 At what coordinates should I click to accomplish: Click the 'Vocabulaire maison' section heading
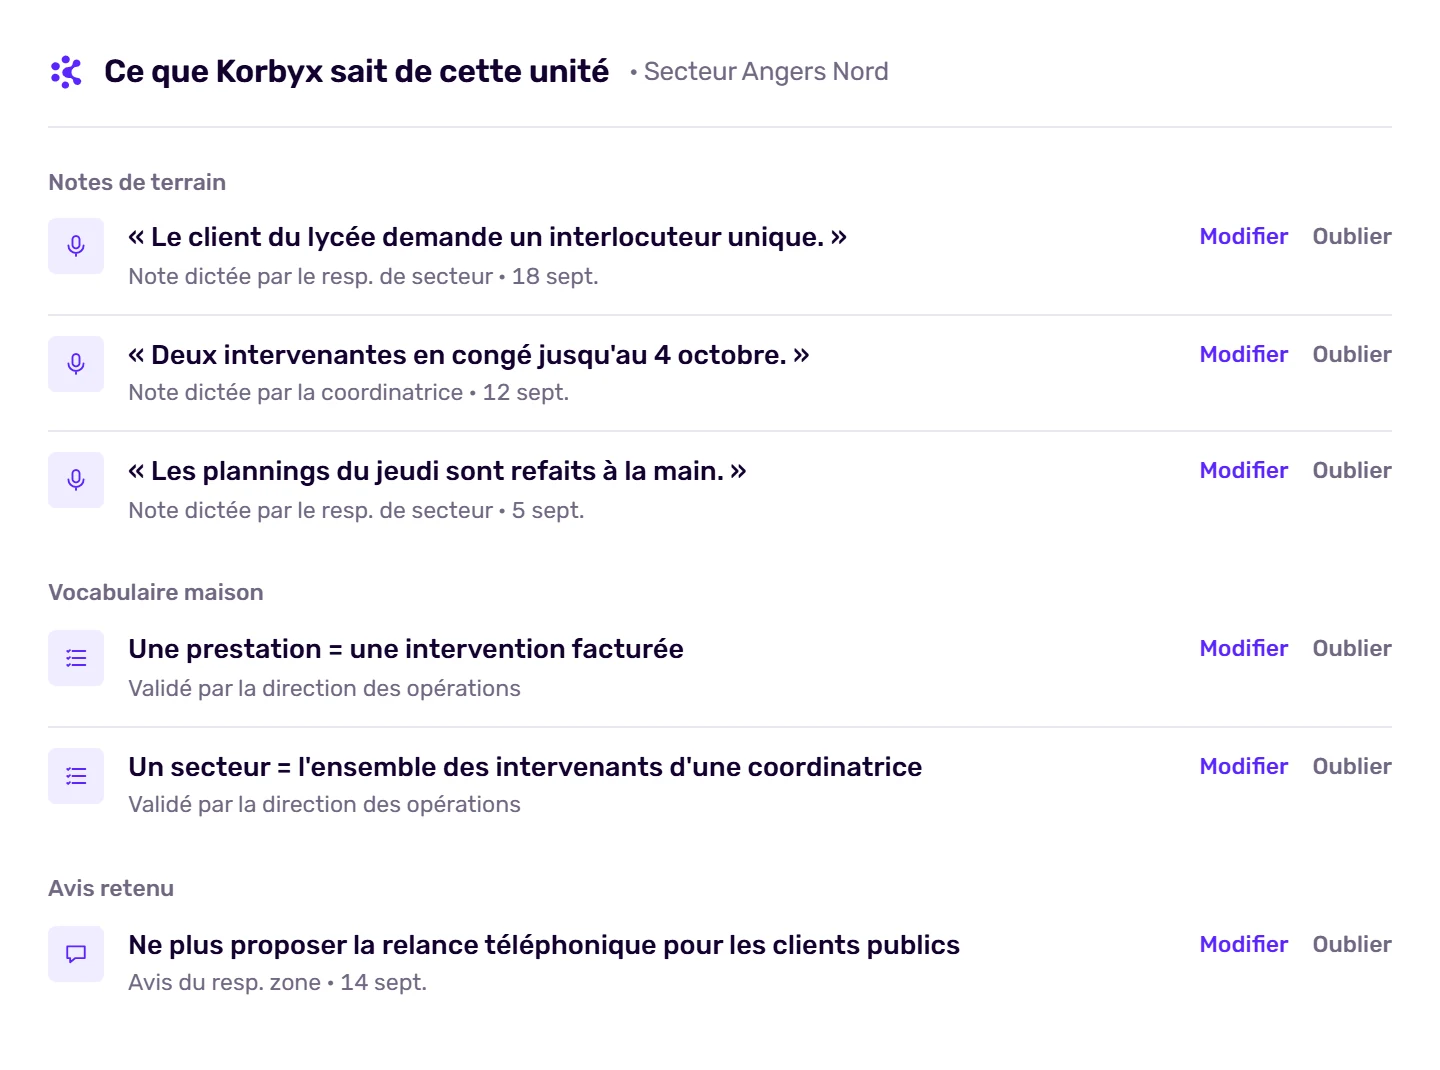(156, 593)
